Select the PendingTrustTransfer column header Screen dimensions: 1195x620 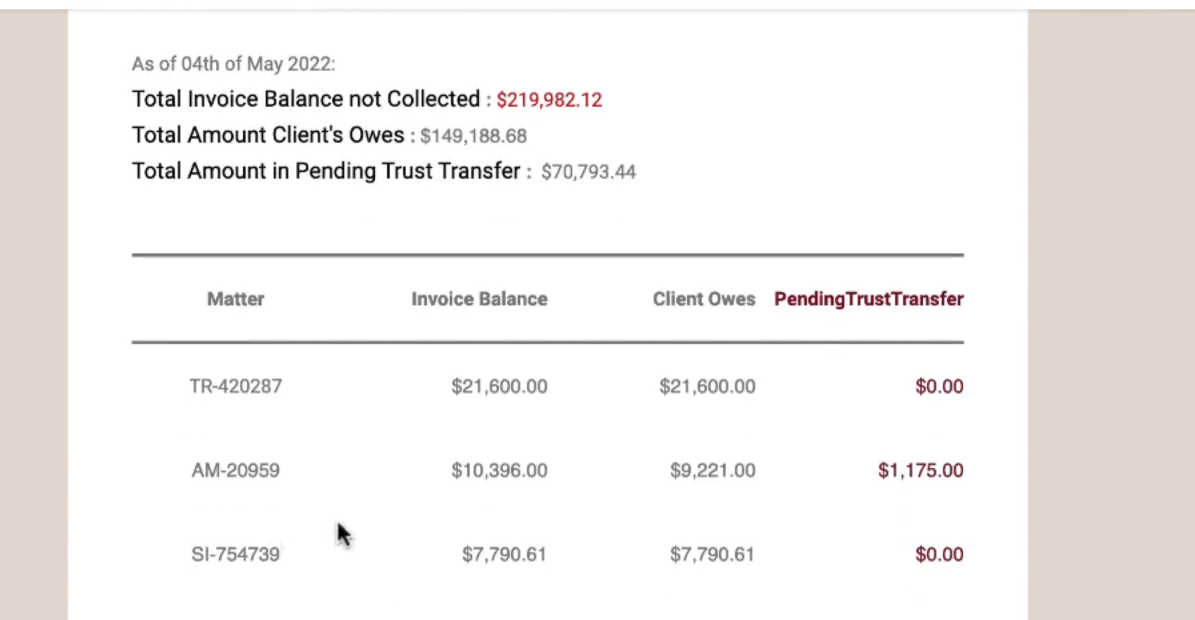pyautogui.click(x=868, y=299)
